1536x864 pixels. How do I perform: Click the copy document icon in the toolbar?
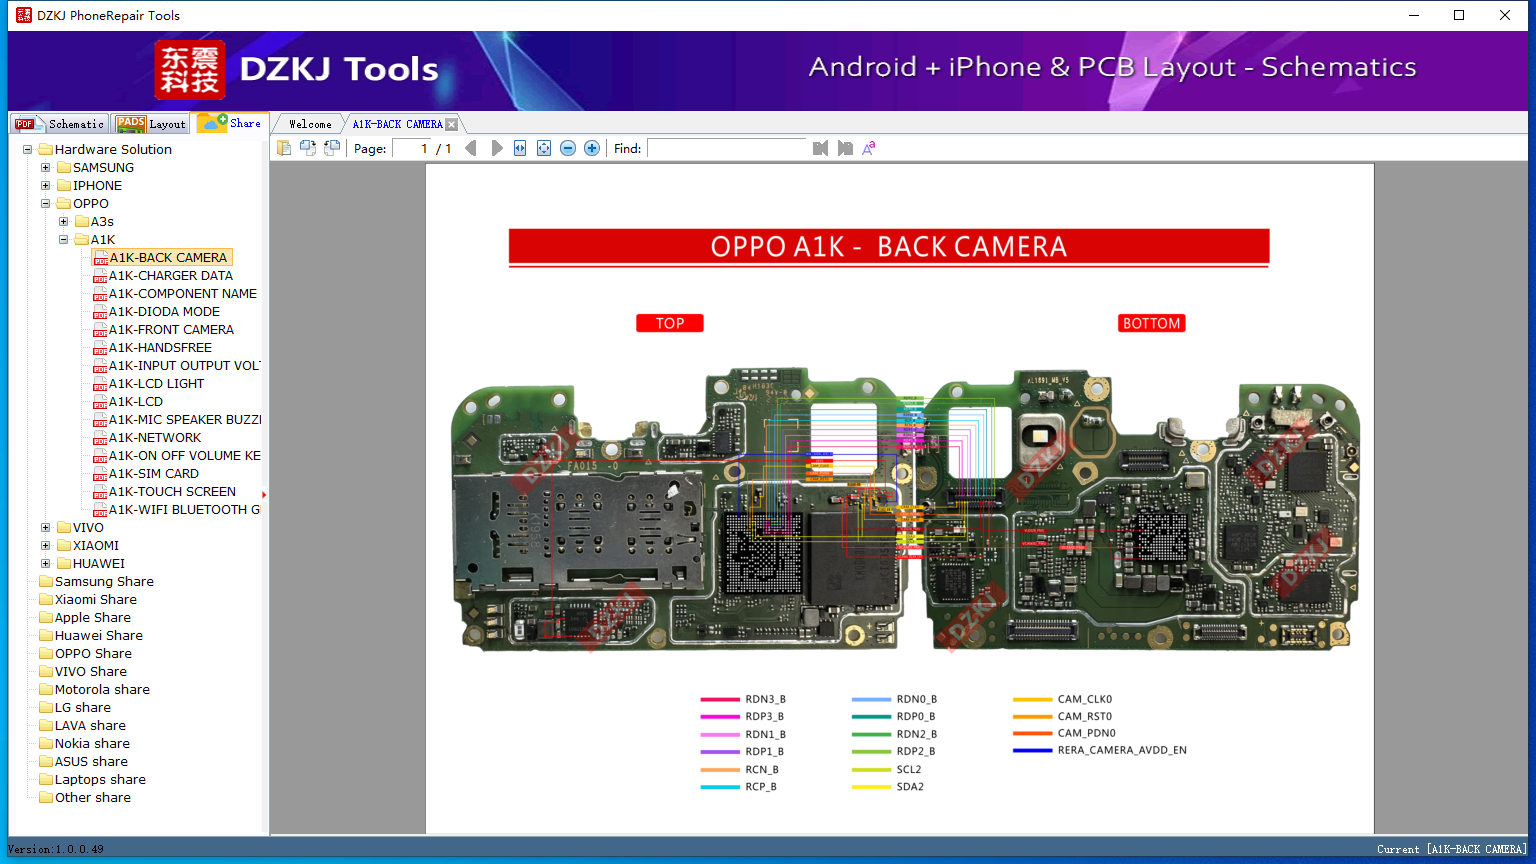pyautogui.click(x=284, y=148)
